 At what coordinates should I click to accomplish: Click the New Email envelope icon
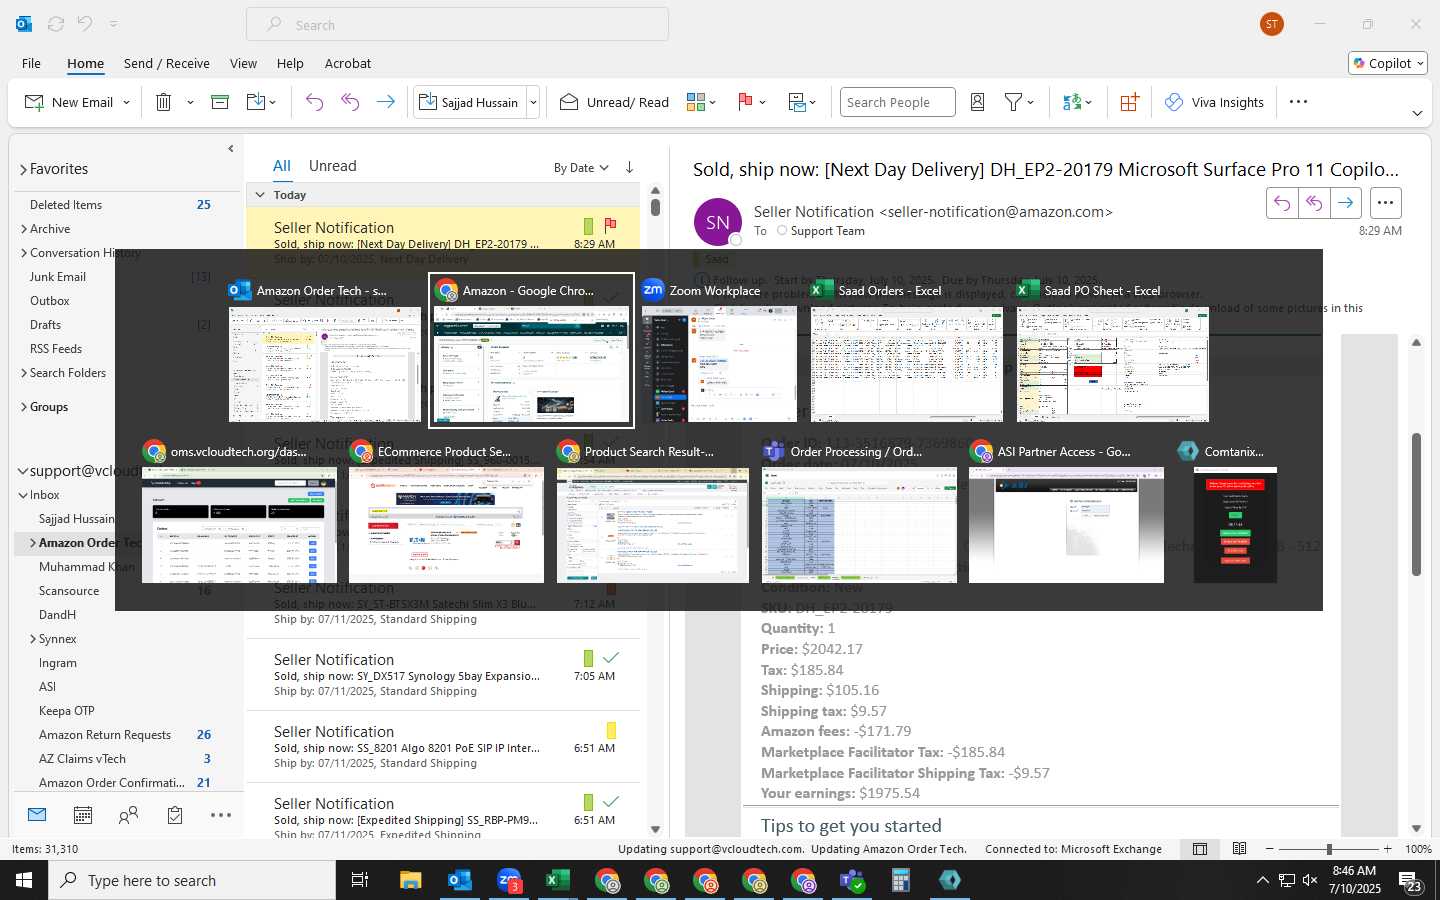tap(34, 102)
